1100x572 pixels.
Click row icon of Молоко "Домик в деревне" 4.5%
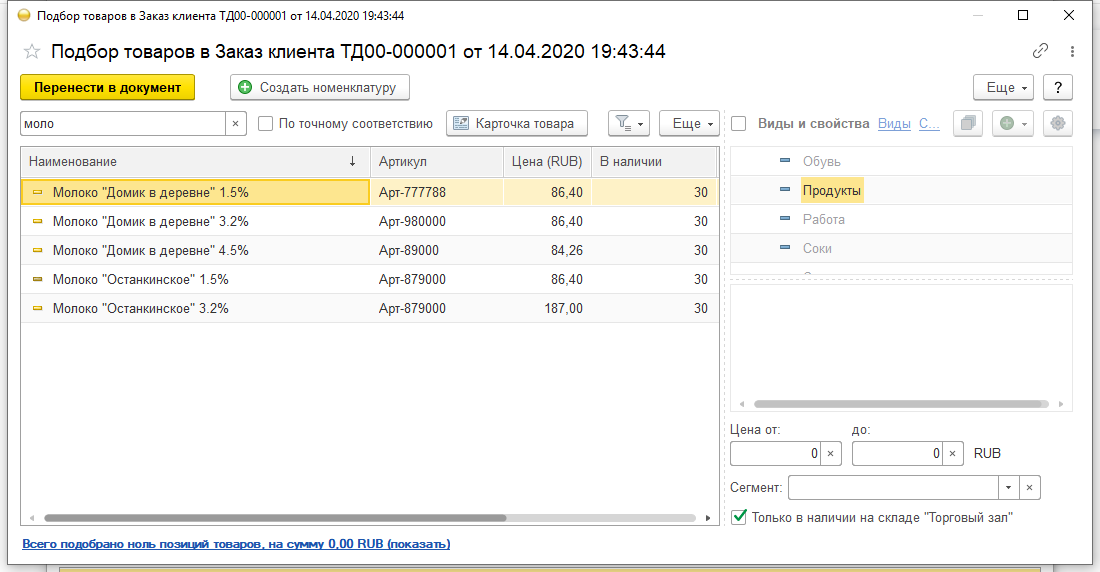point(38,250)
